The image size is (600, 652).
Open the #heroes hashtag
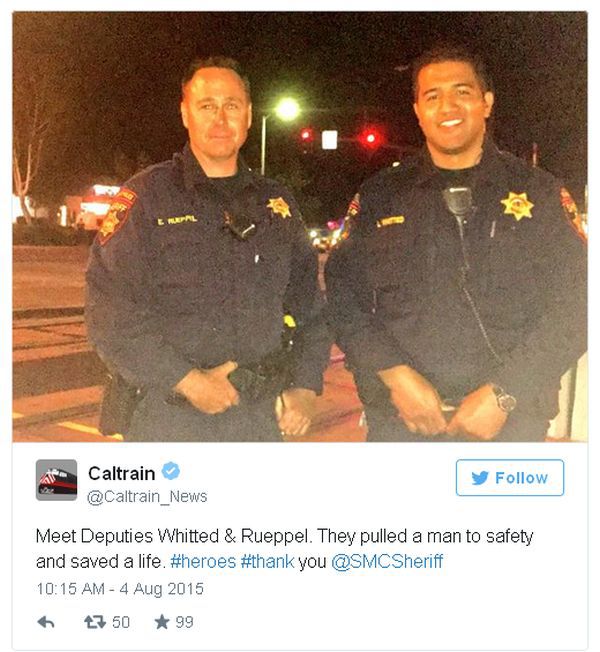pos(203,561)
